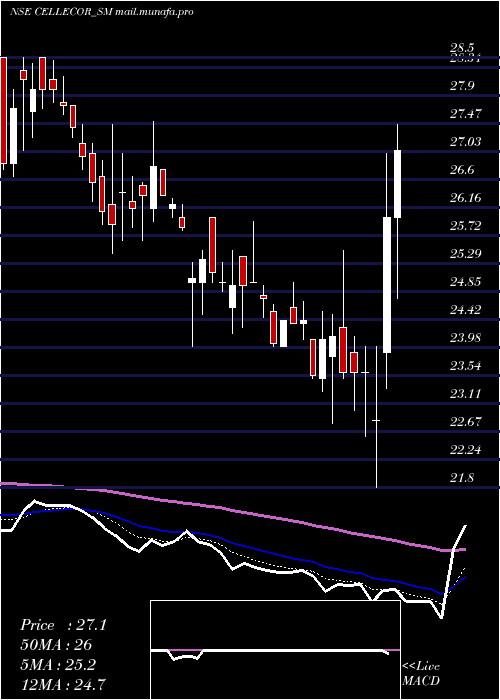The width and height of the screenshot is (500, 700).
Task: Click the 27.9 price axis label
Action: coord(461,86)
